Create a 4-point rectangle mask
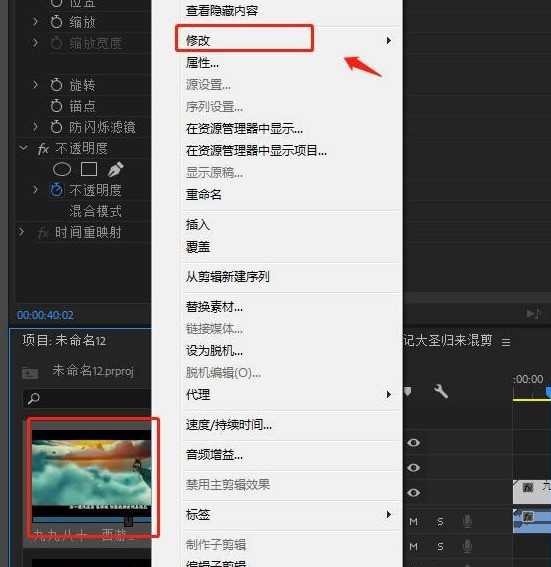 (x=89, y=169)
